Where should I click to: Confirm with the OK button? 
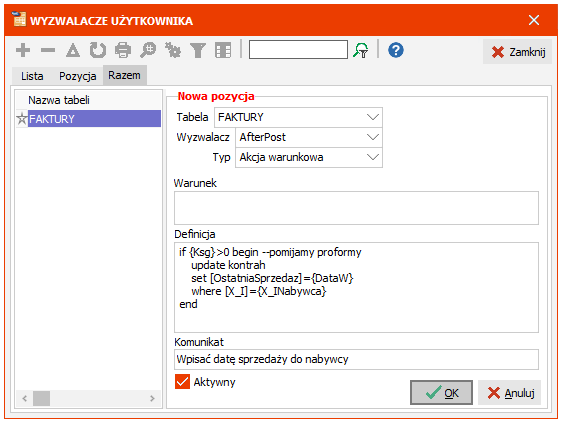(x=441, y=393)
